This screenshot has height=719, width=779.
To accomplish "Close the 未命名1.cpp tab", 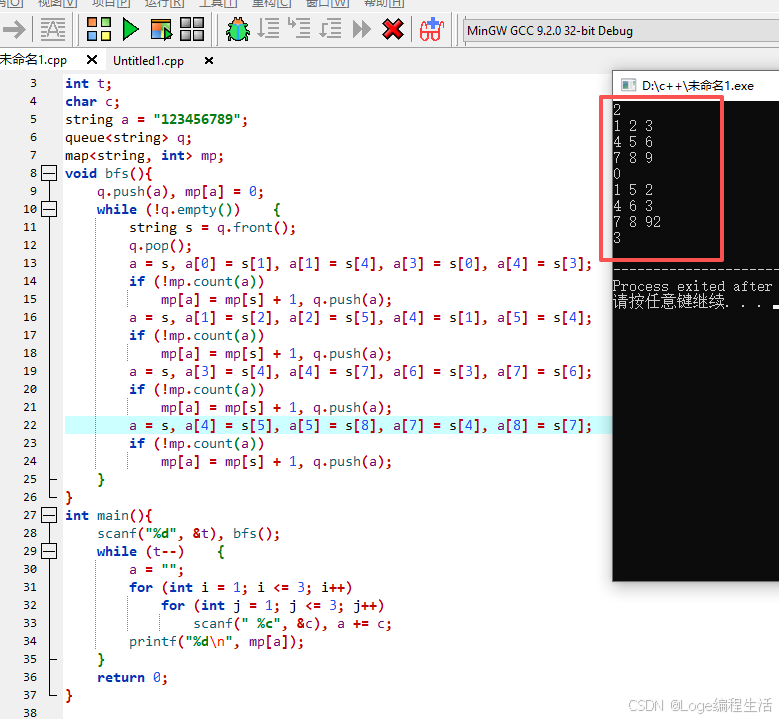I will coord(92,60).
